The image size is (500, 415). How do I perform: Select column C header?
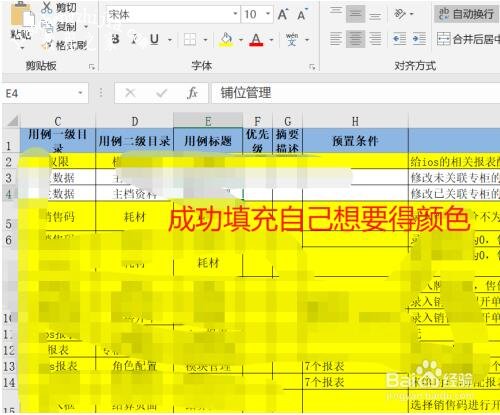pos(58,121)
